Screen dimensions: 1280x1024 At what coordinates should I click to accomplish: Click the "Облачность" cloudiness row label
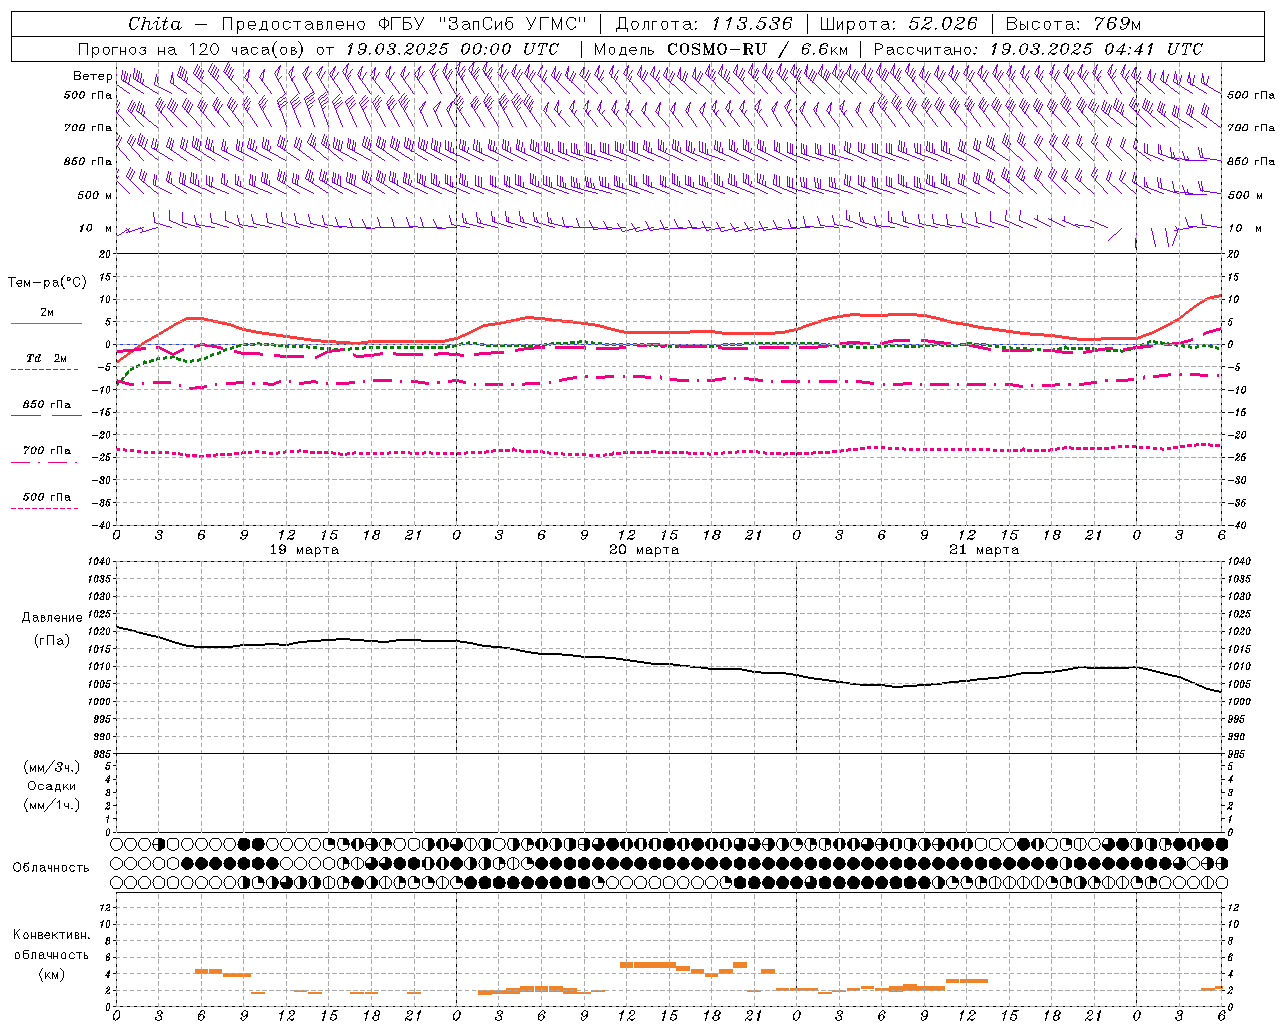[x=50, y=867]
